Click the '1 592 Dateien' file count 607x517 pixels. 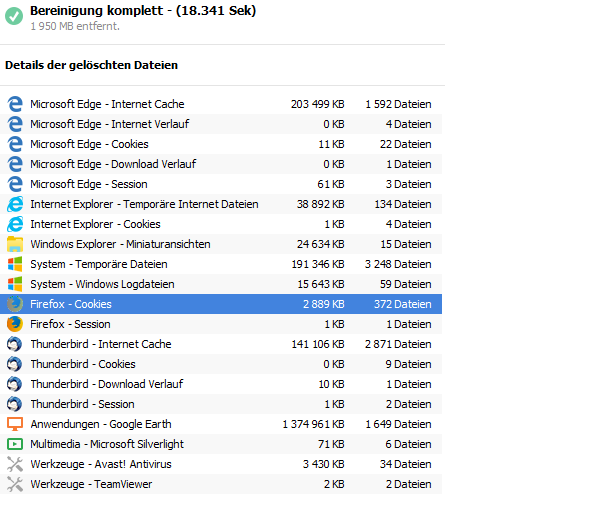click(398, 104)
